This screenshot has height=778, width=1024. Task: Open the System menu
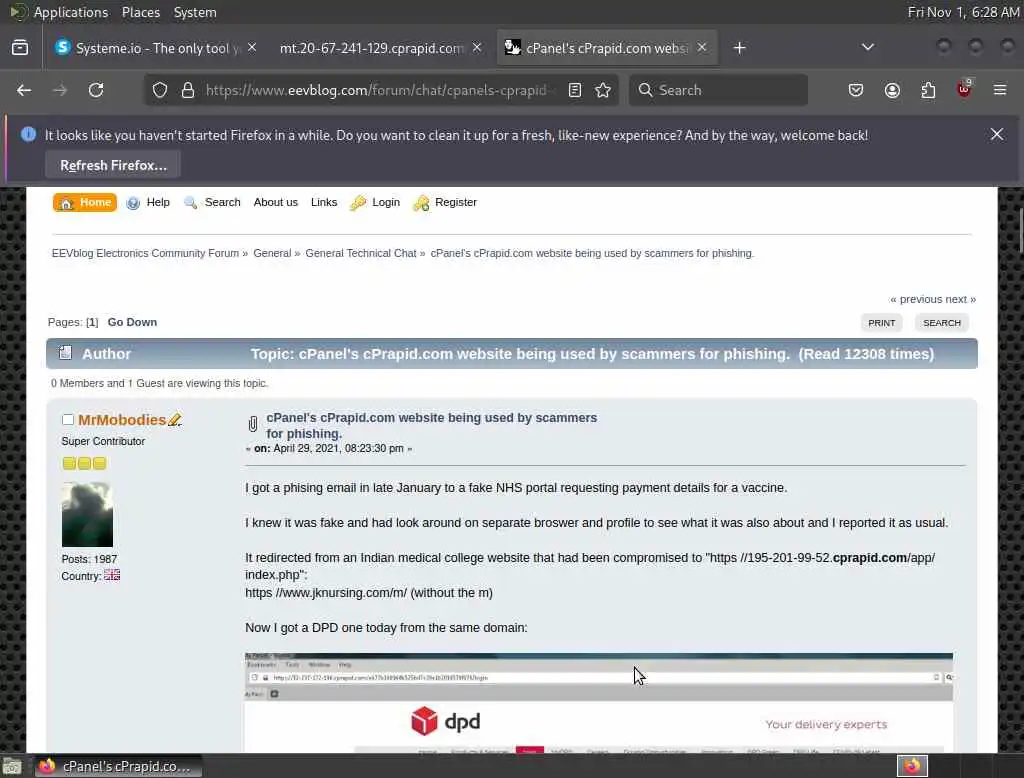pyautogui.click(x=195, y=12)
